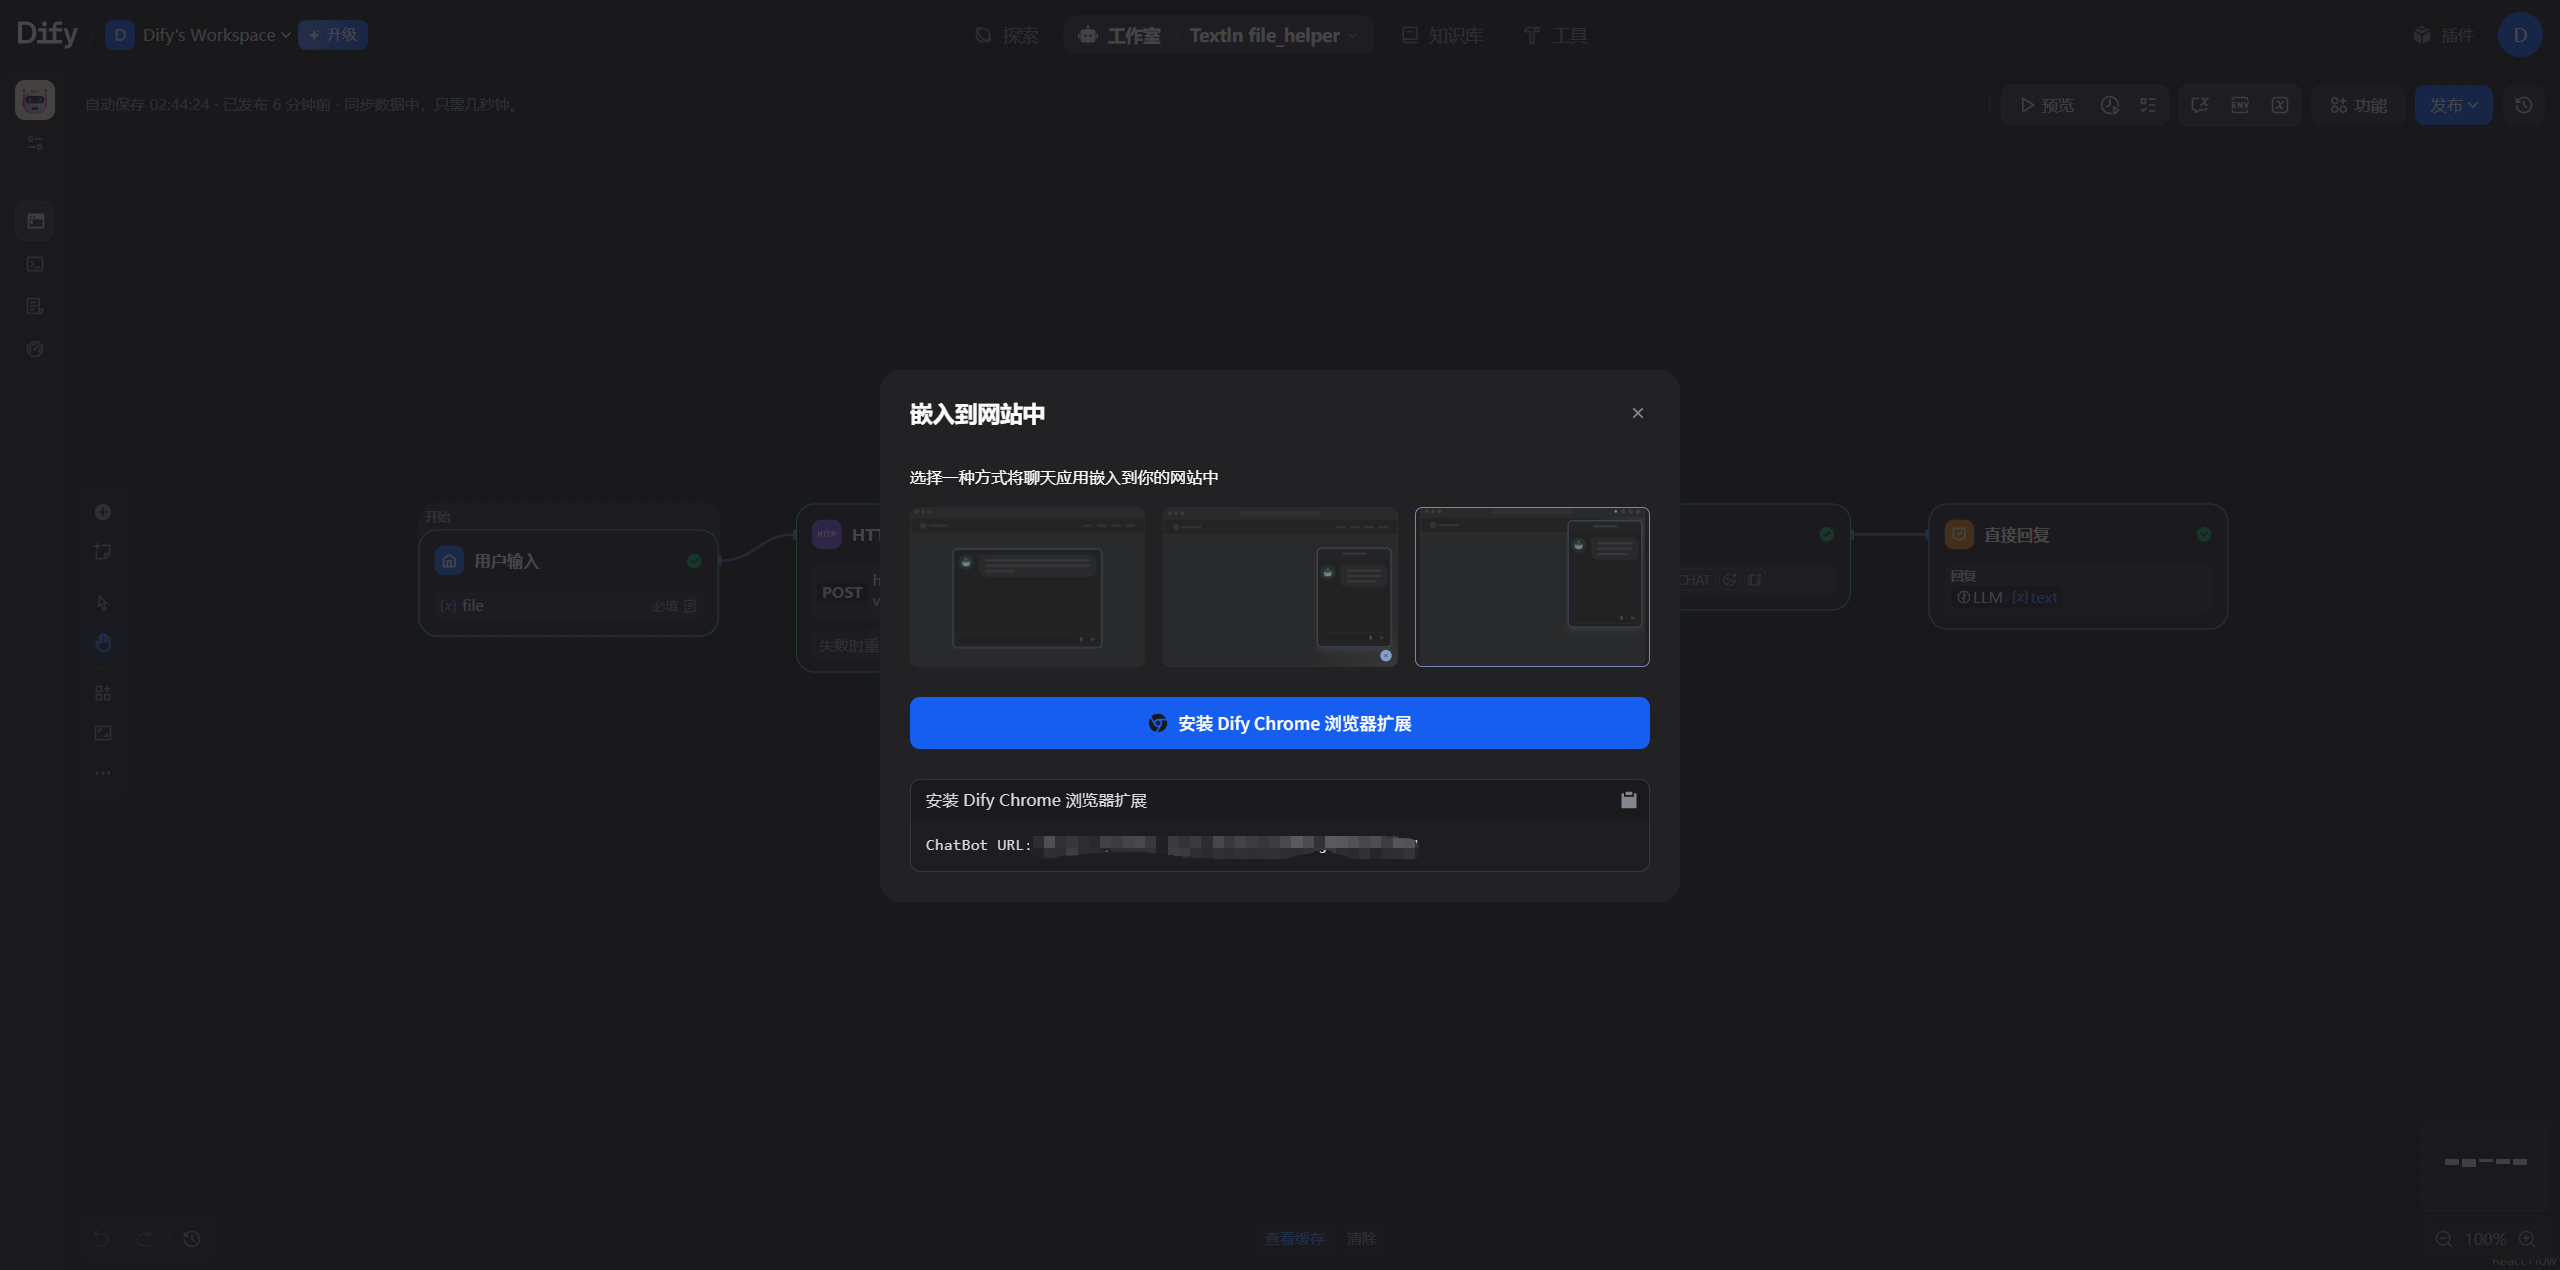This screenshot has width=2560, height=1270.
Task: Click Install Dify Chrome extension button
Action: (1279, 723)
